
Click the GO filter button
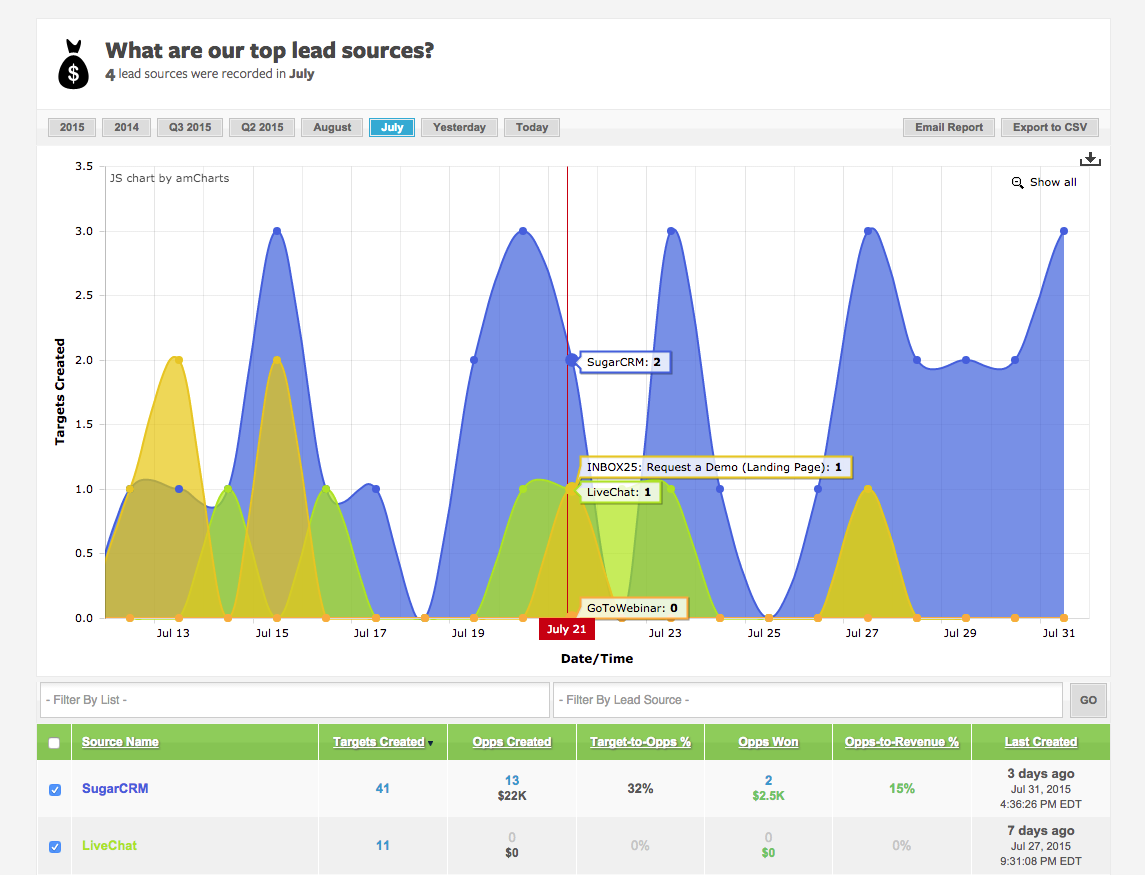(1088, 700)
